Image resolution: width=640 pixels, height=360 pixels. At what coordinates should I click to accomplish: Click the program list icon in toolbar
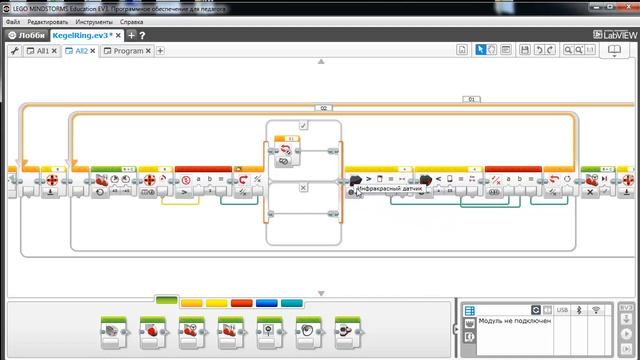point(462,50)
